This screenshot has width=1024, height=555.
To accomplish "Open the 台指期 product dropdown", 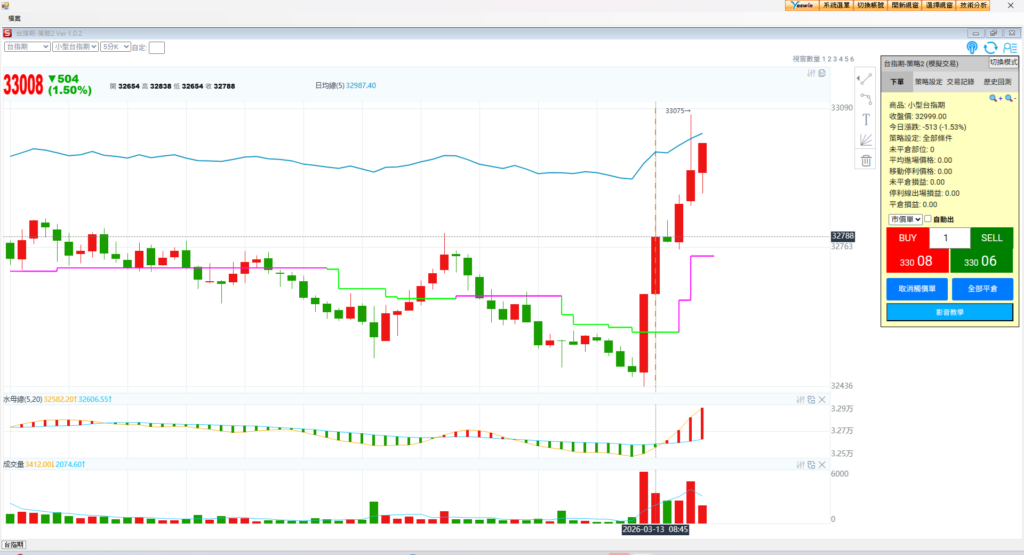I will (27, 46).
